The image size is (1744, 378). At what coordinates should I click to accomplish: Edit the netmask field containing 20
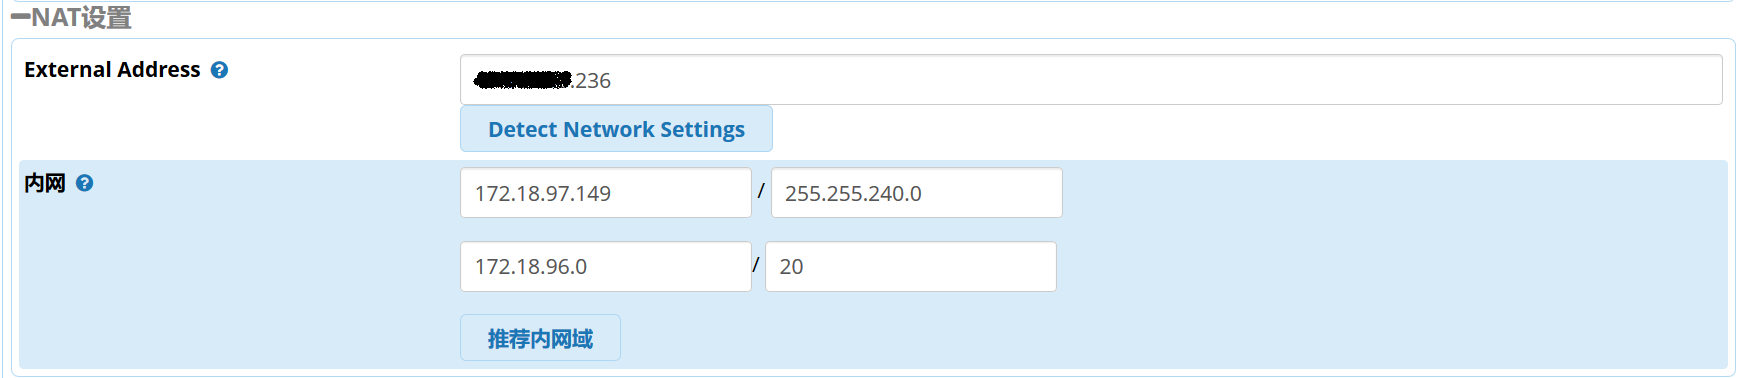click(x=911, y=267)
